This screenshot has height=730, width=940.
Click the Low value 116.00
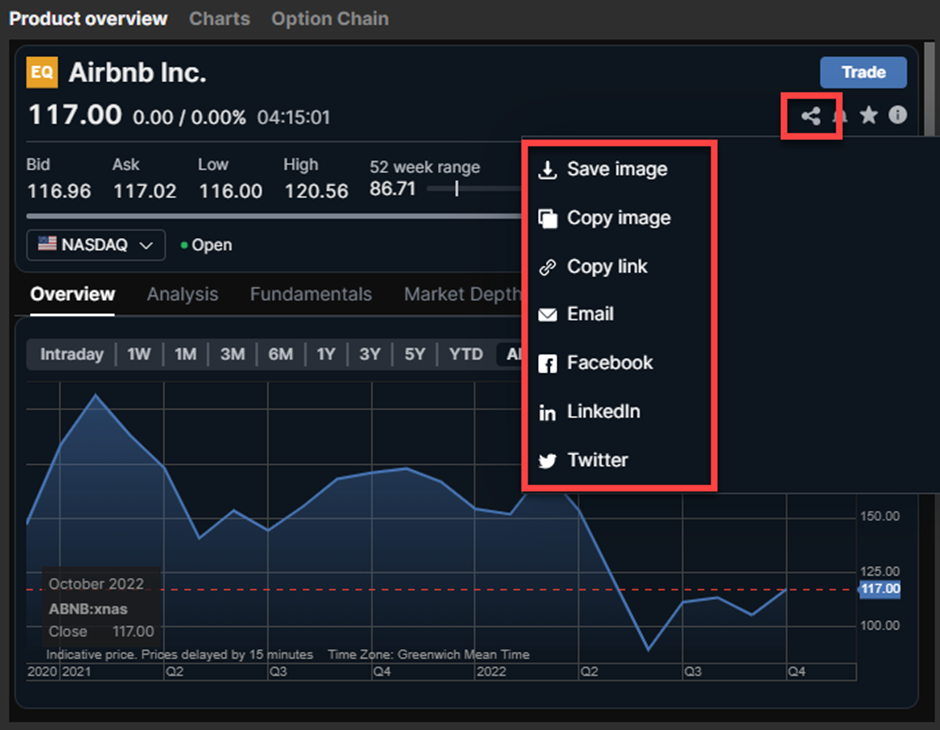coord(230,191)
